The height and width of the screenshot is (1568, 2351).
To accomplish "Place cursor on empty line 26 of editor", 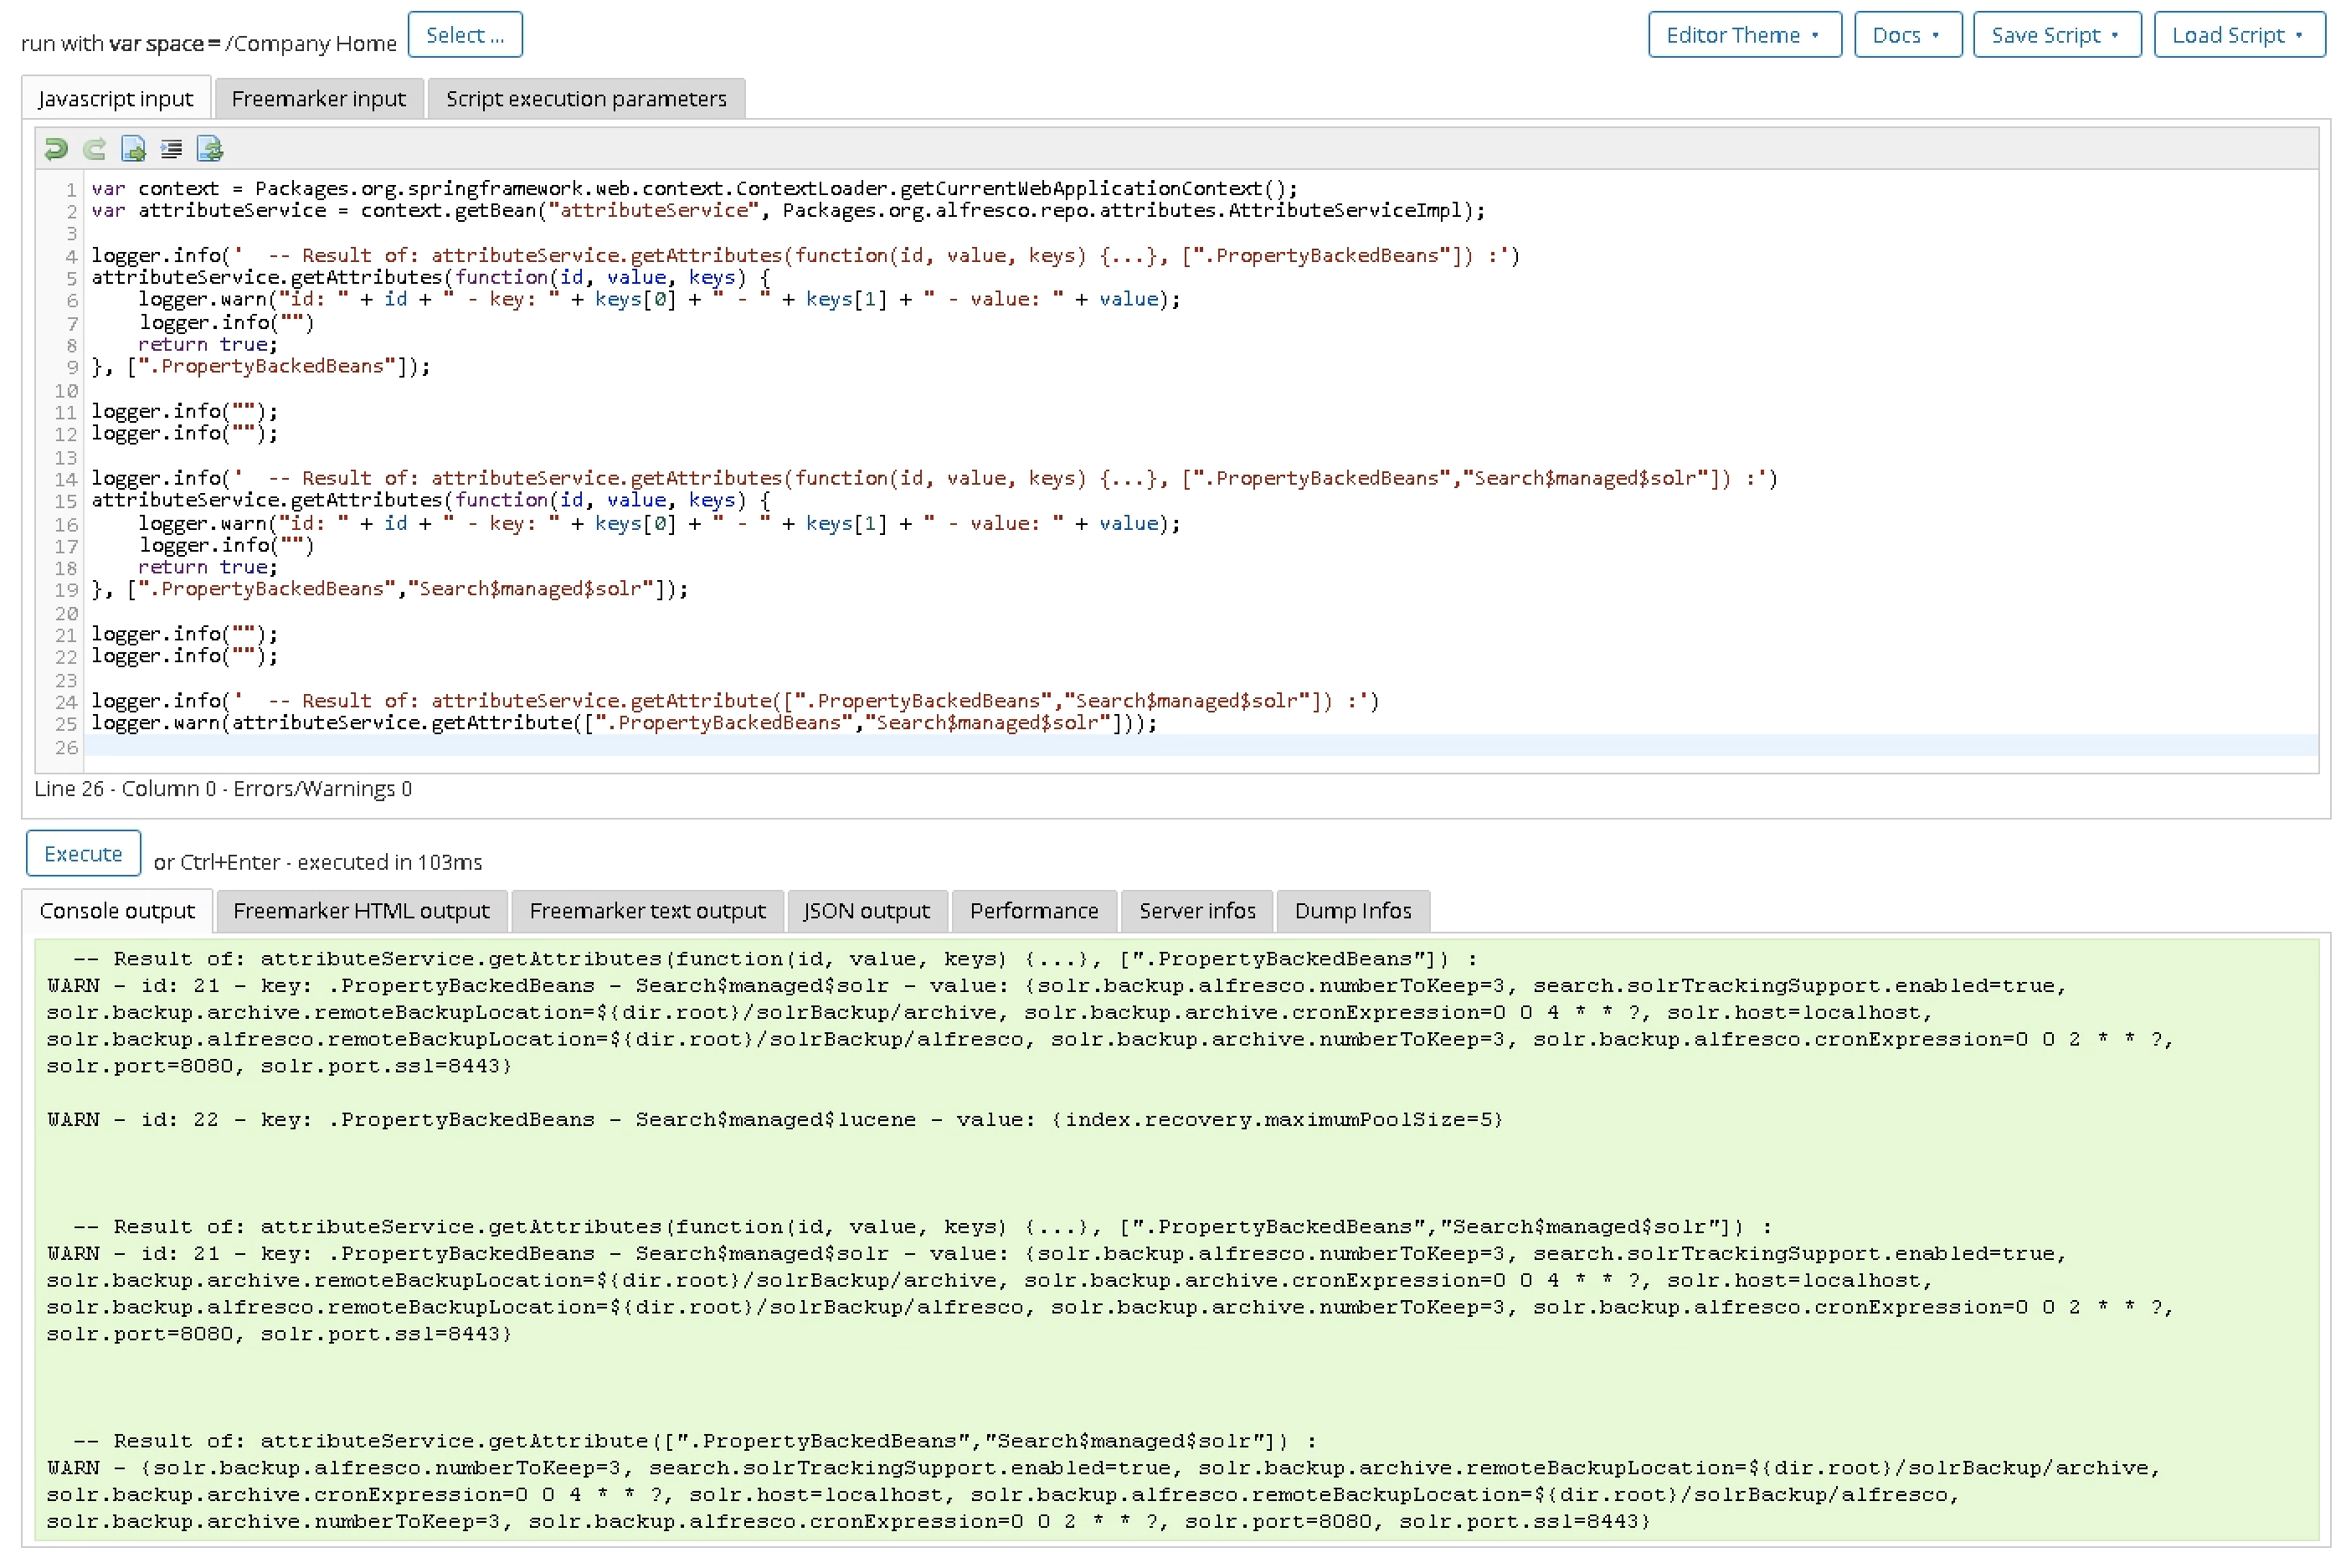I will (1200, 746).
